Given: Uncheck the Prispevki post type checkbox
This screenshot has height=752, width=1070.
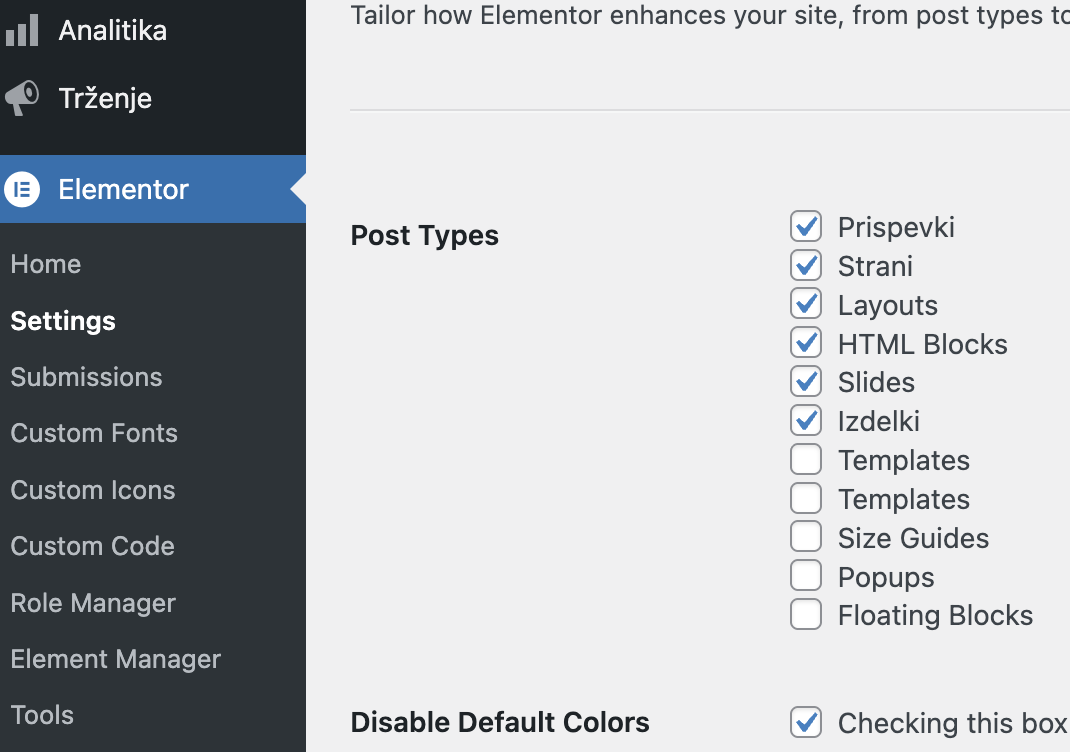Looking at the screenshot, I should click(x=806, y=227).
